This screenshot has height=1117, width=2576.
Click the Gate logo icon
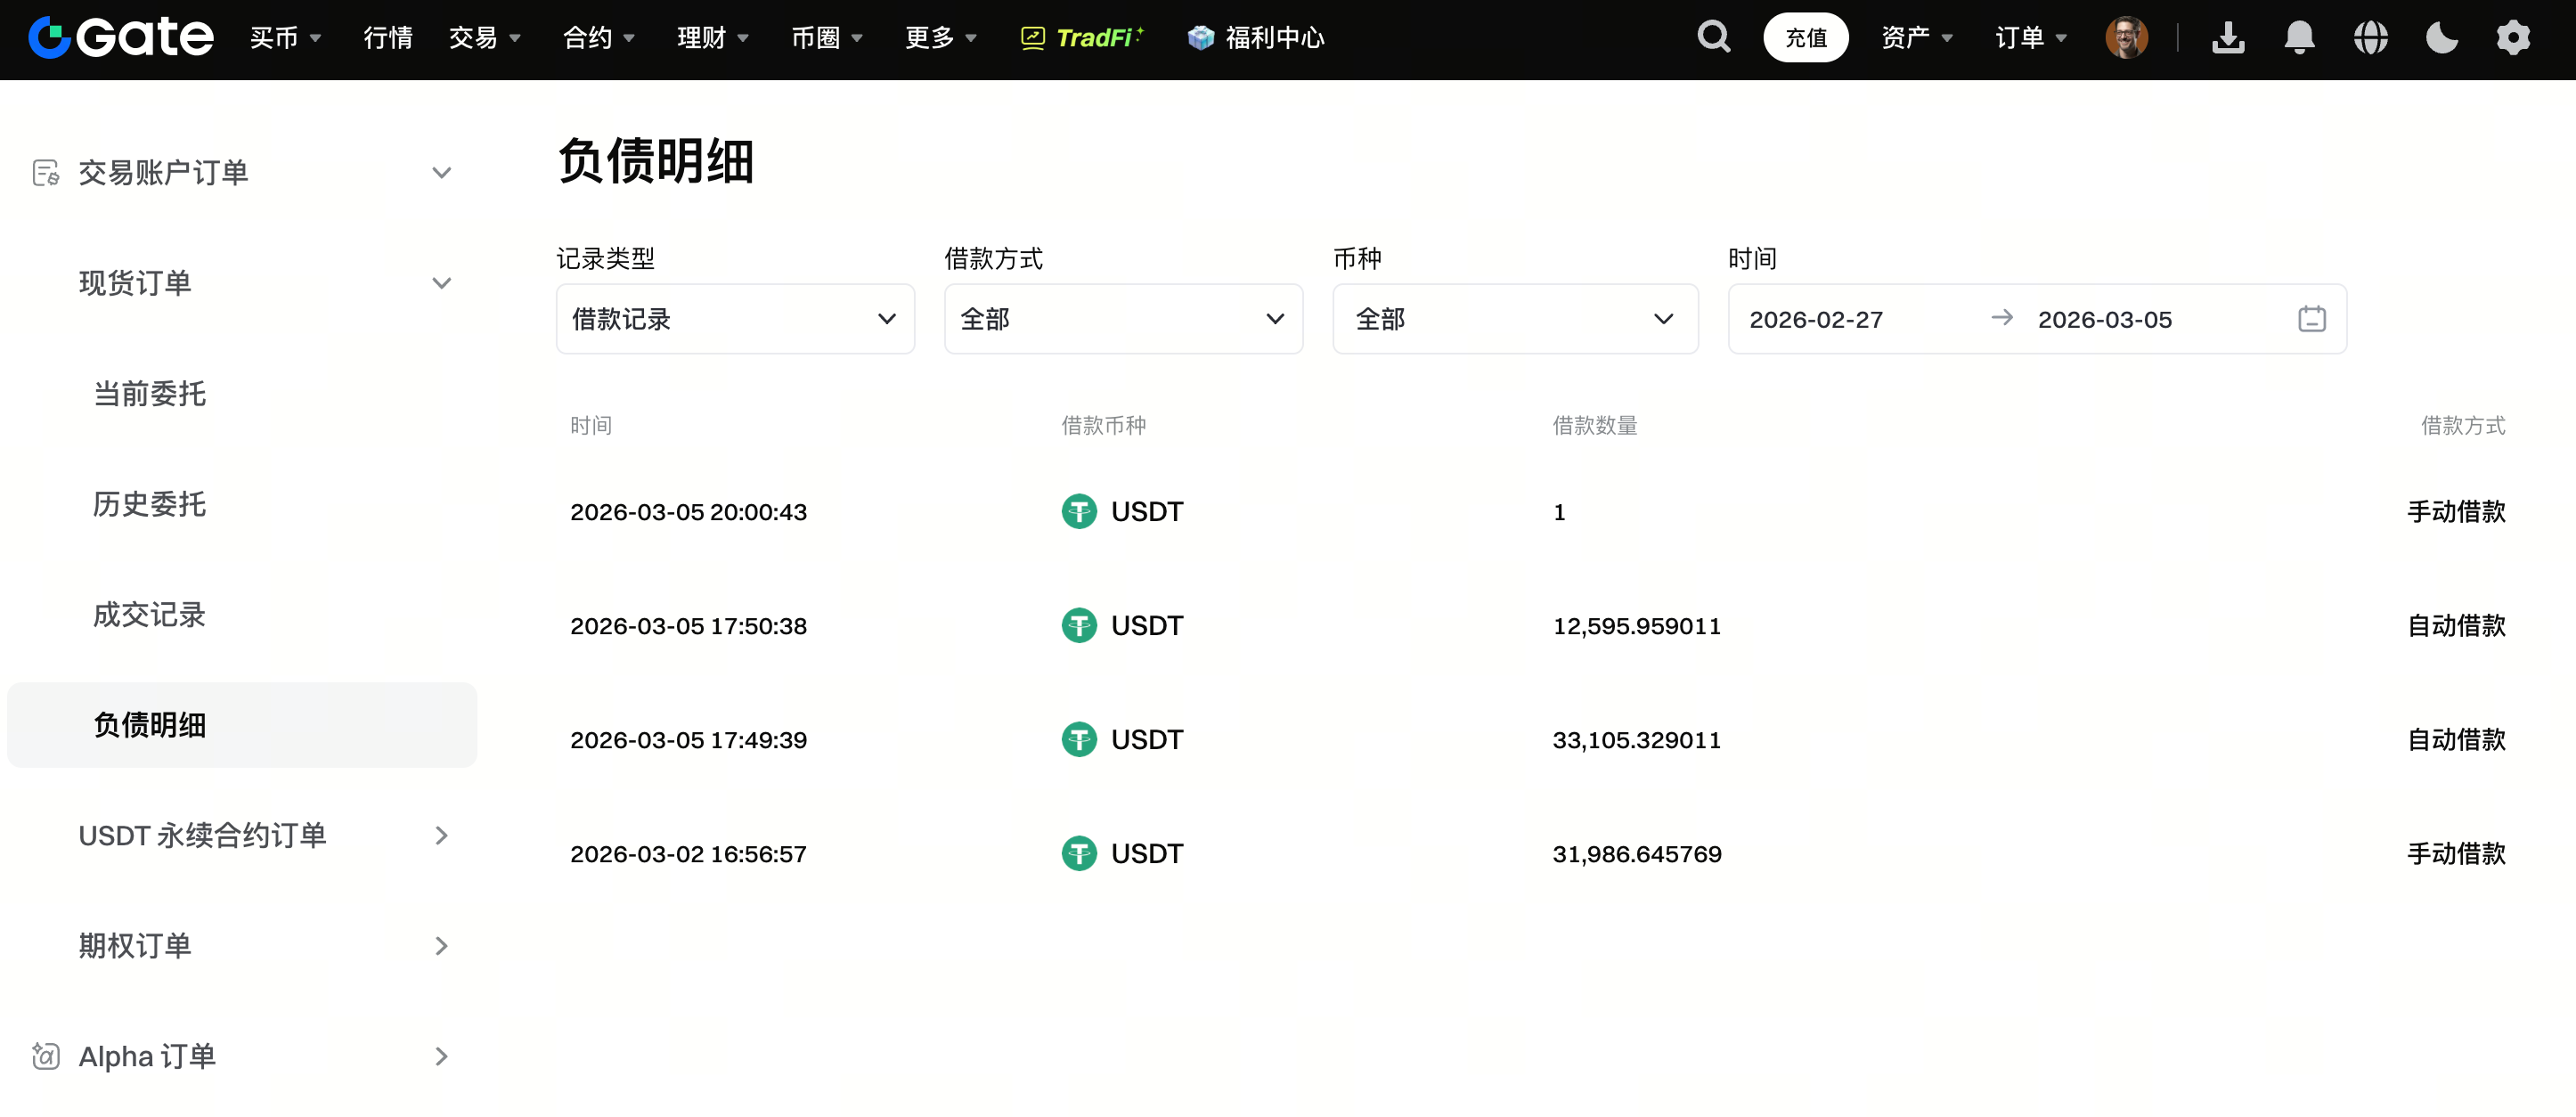(50, 38)
